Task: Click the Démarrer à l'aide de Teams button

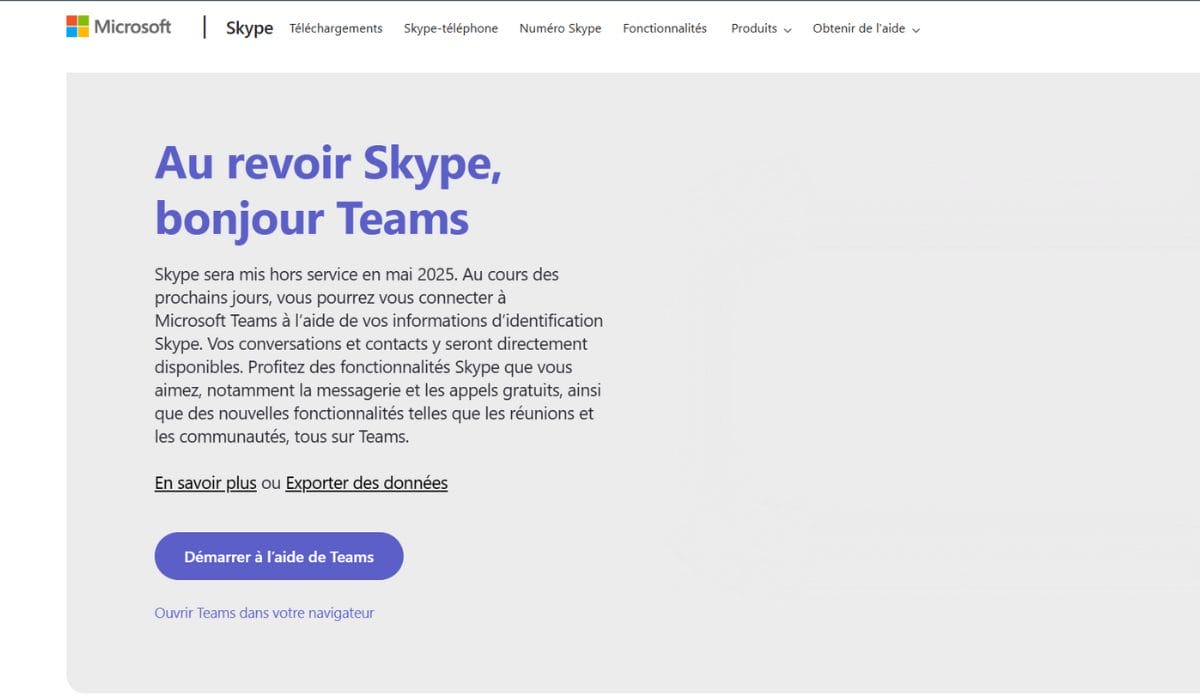Action: point(278,556)
